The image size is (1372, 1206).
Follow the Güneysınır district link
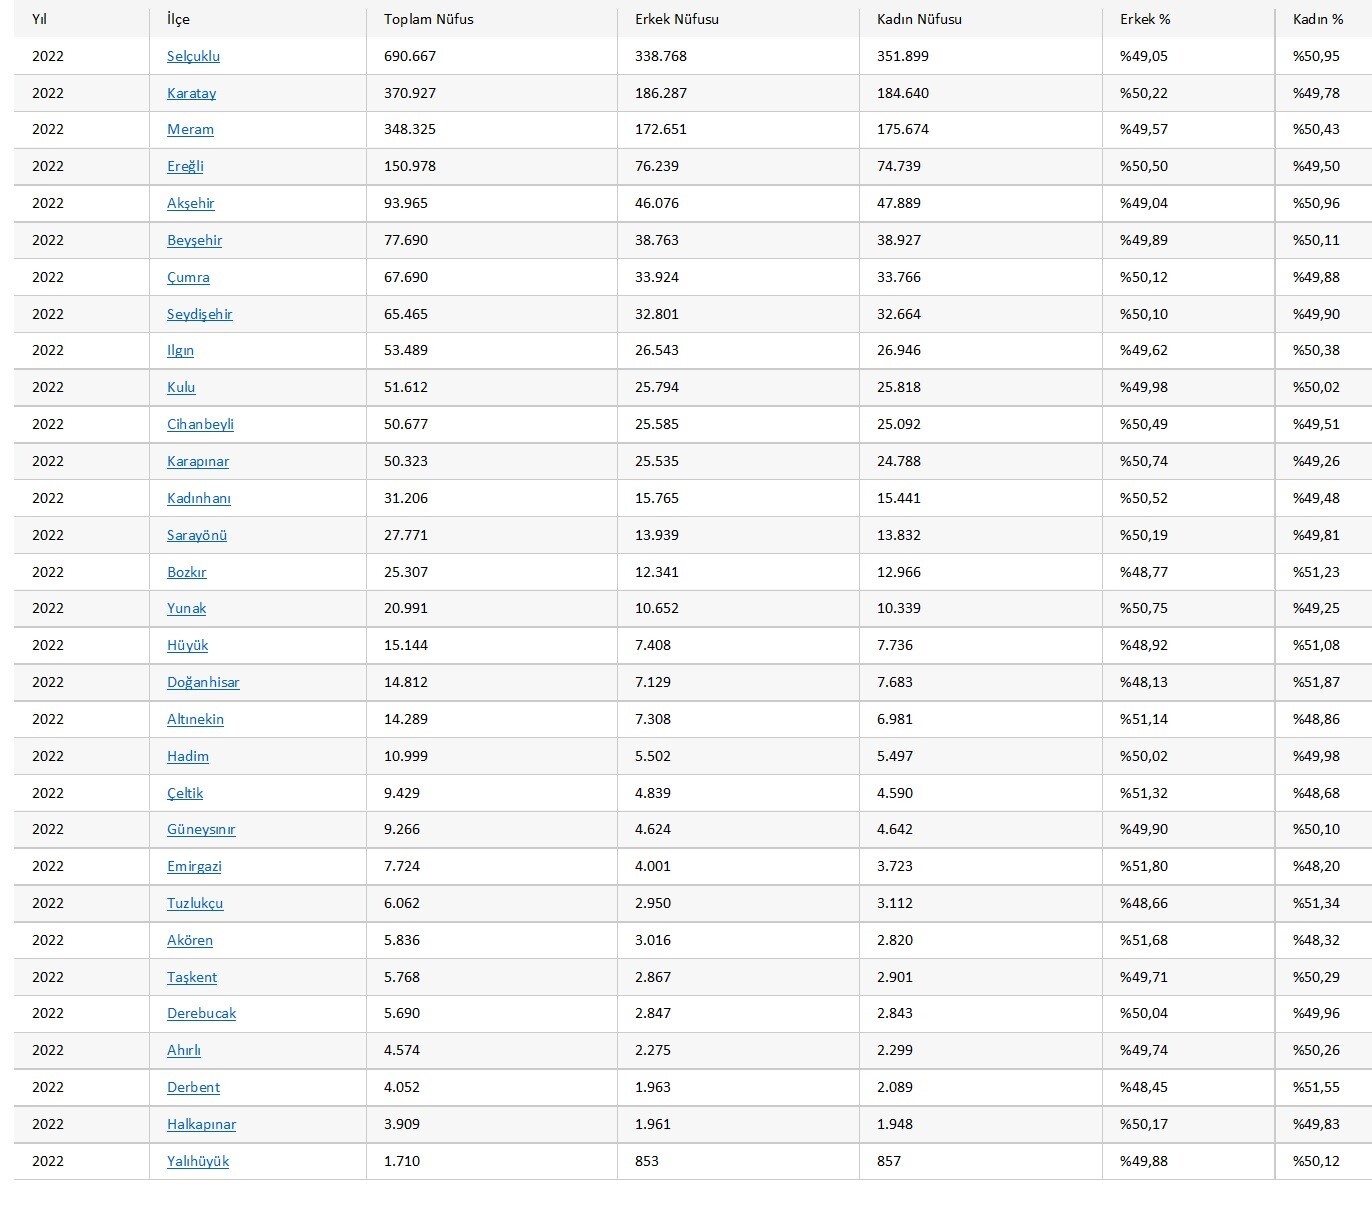coord(201,829)
